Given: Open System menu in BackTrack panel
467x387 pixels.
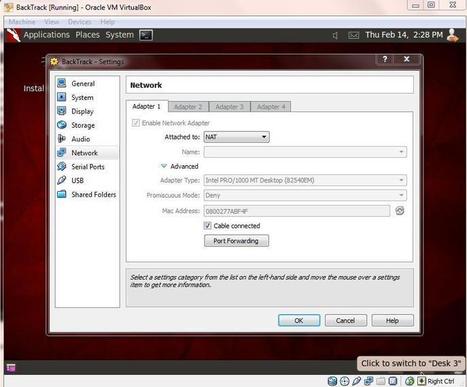Looking at the screenshot, I should click(119, 35).
